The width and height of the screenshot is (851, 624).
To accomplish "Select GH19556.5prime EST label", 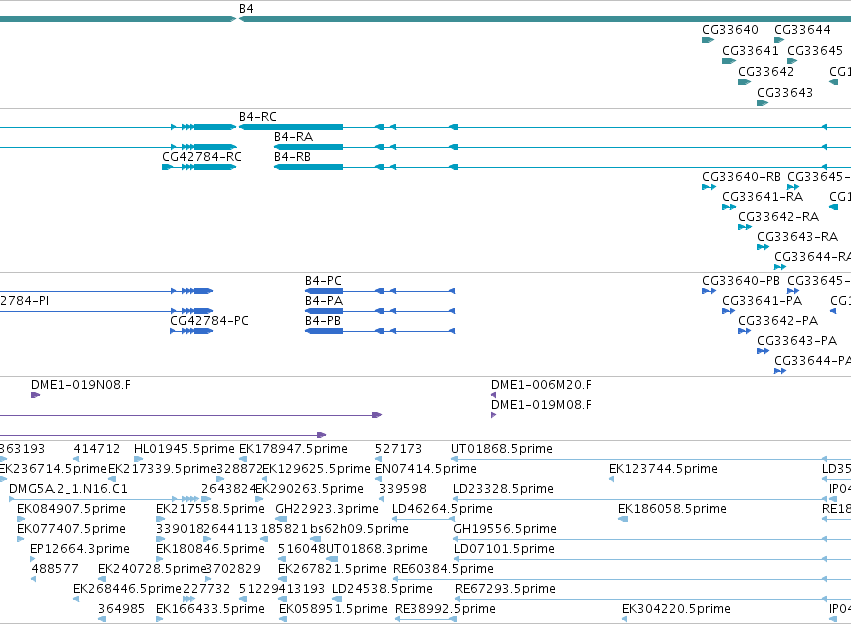I will pos(505,530).
